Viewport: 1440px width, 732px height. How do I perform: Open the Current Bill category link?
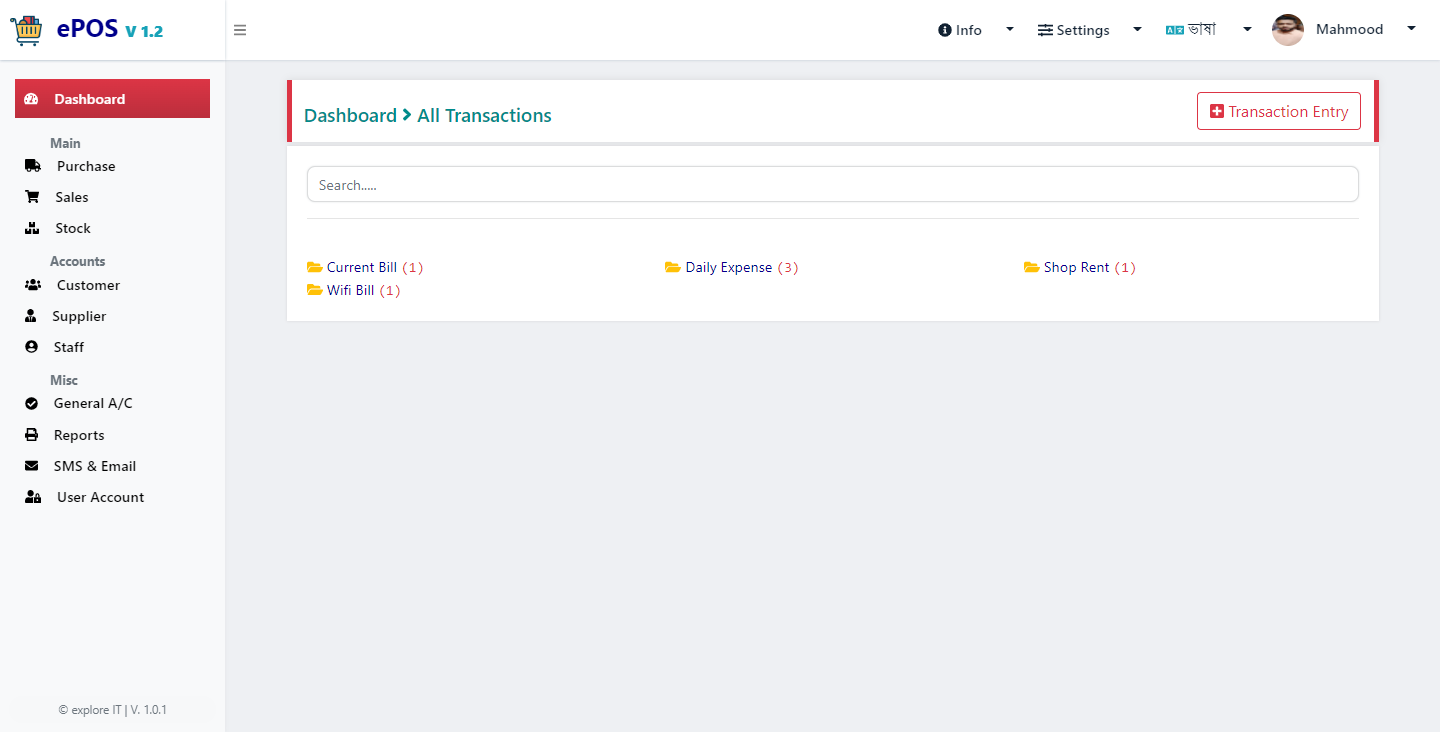point(362,267)
